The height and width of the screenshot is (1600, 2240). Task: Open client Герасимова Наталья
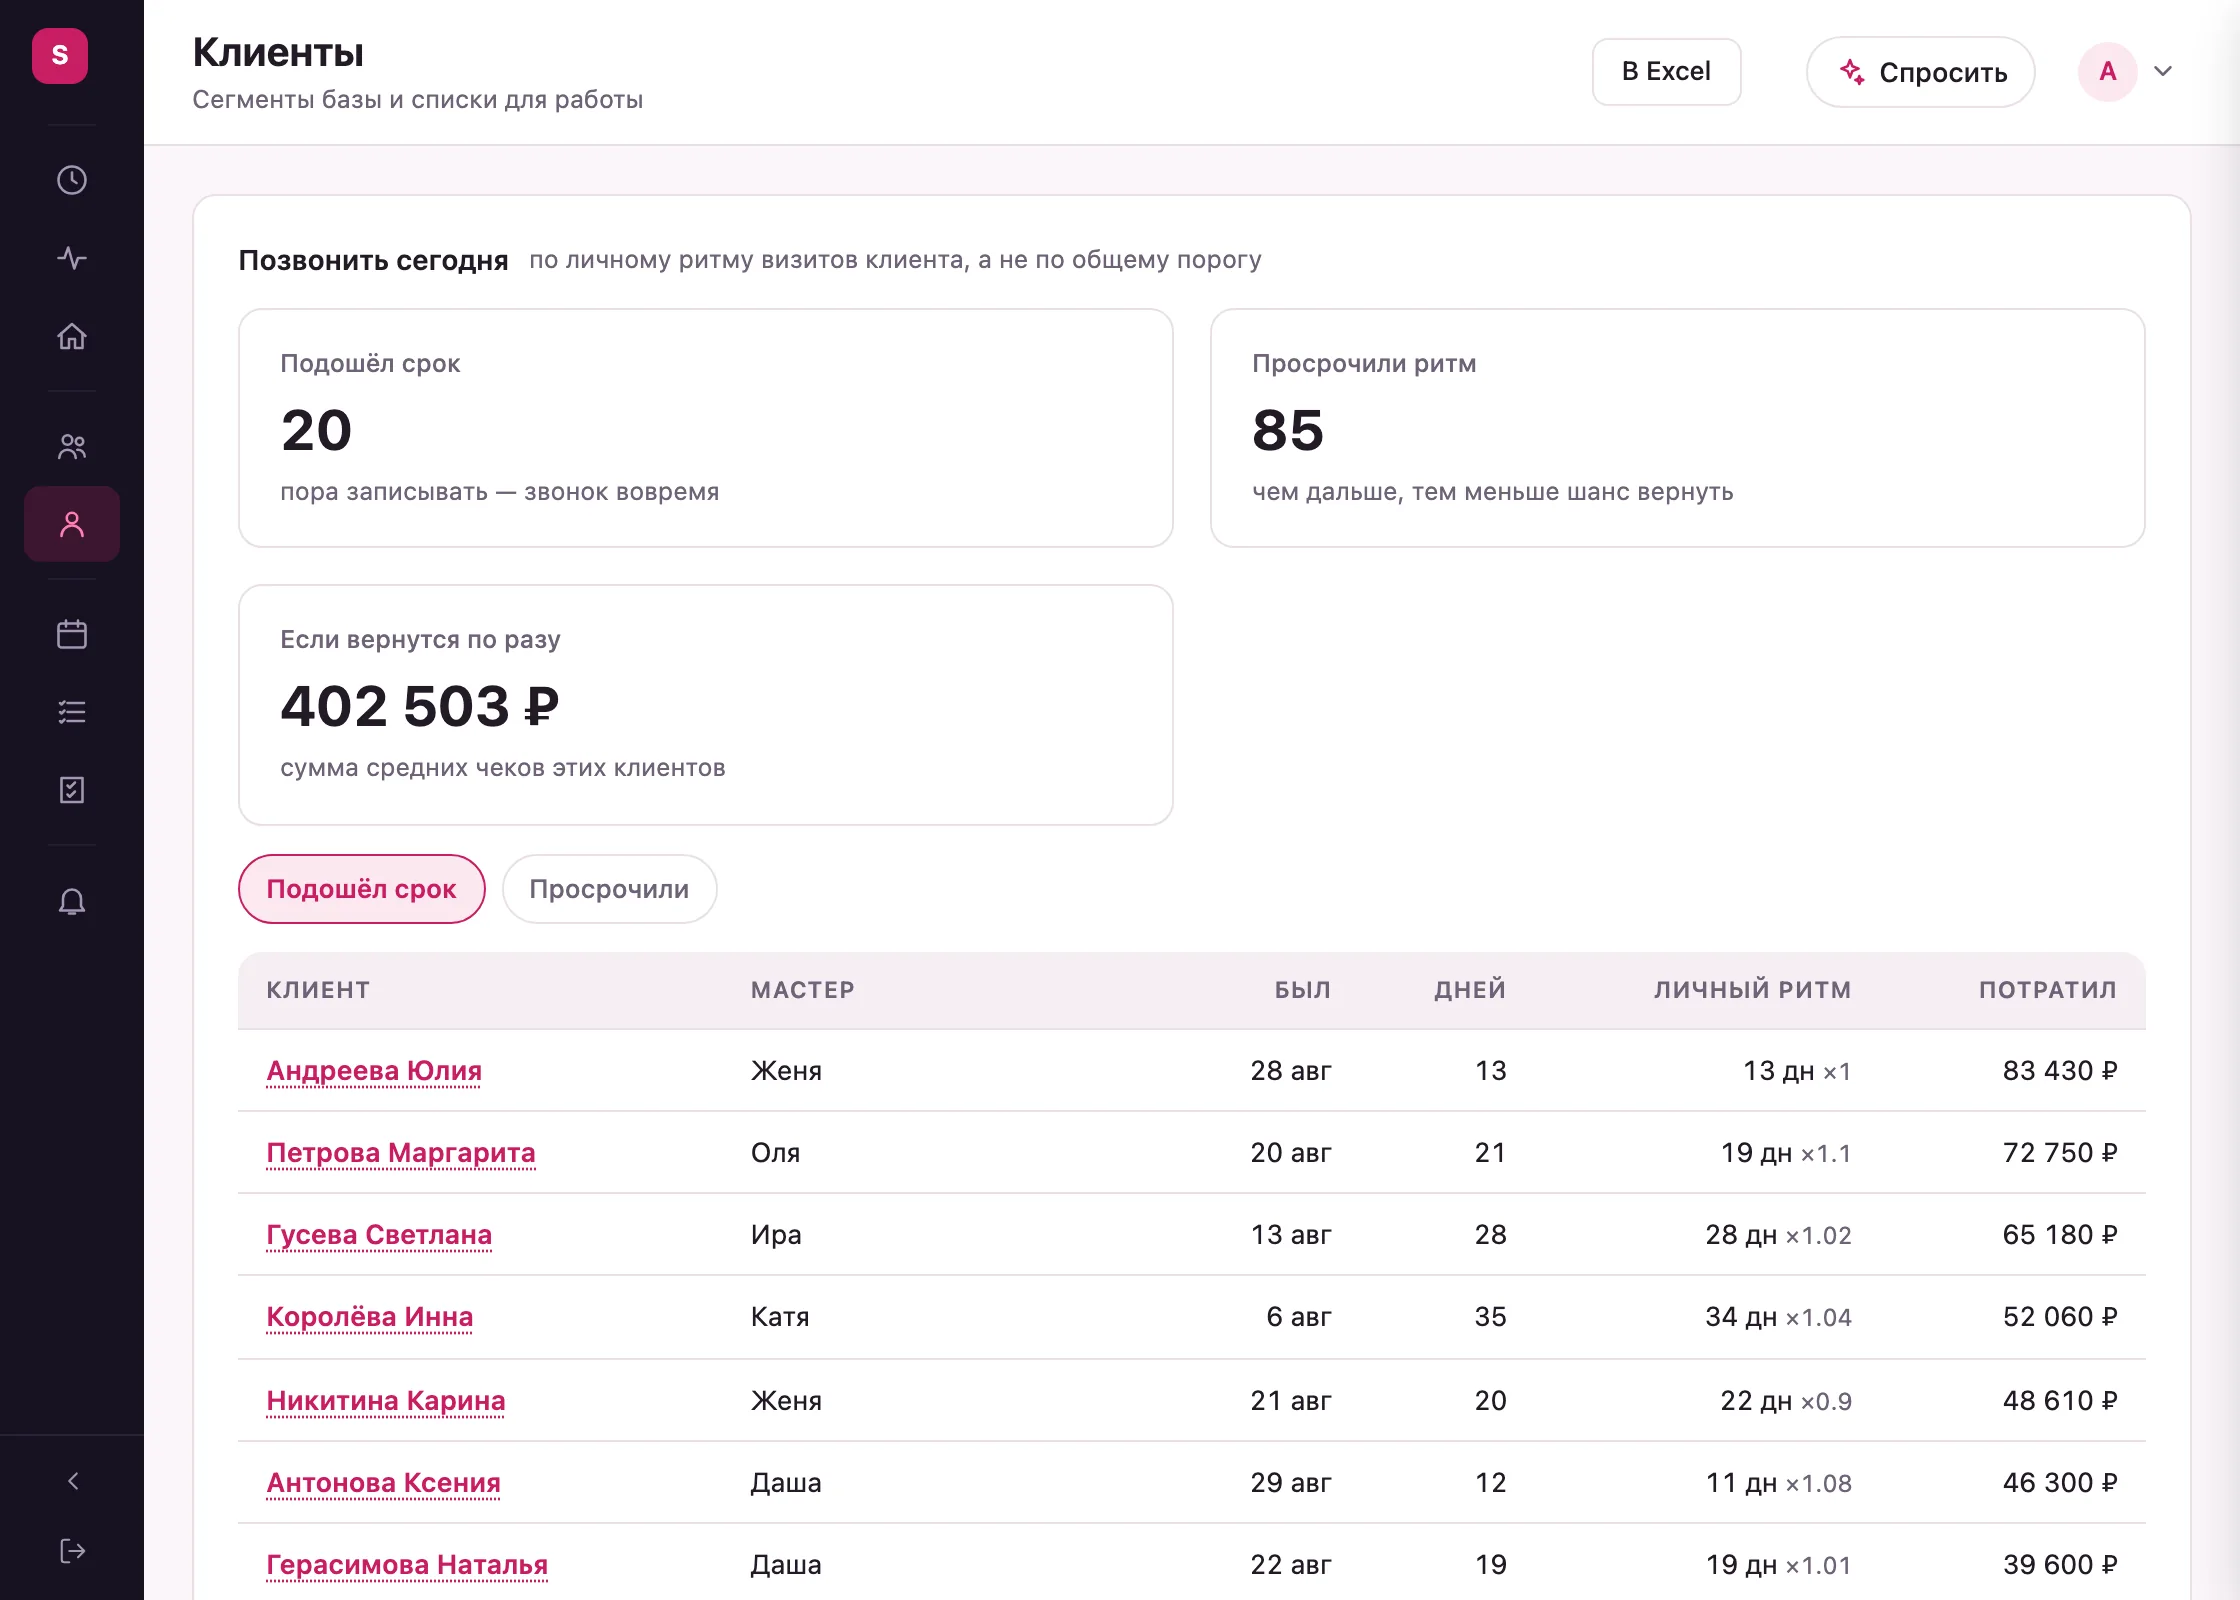(407, 1565)
